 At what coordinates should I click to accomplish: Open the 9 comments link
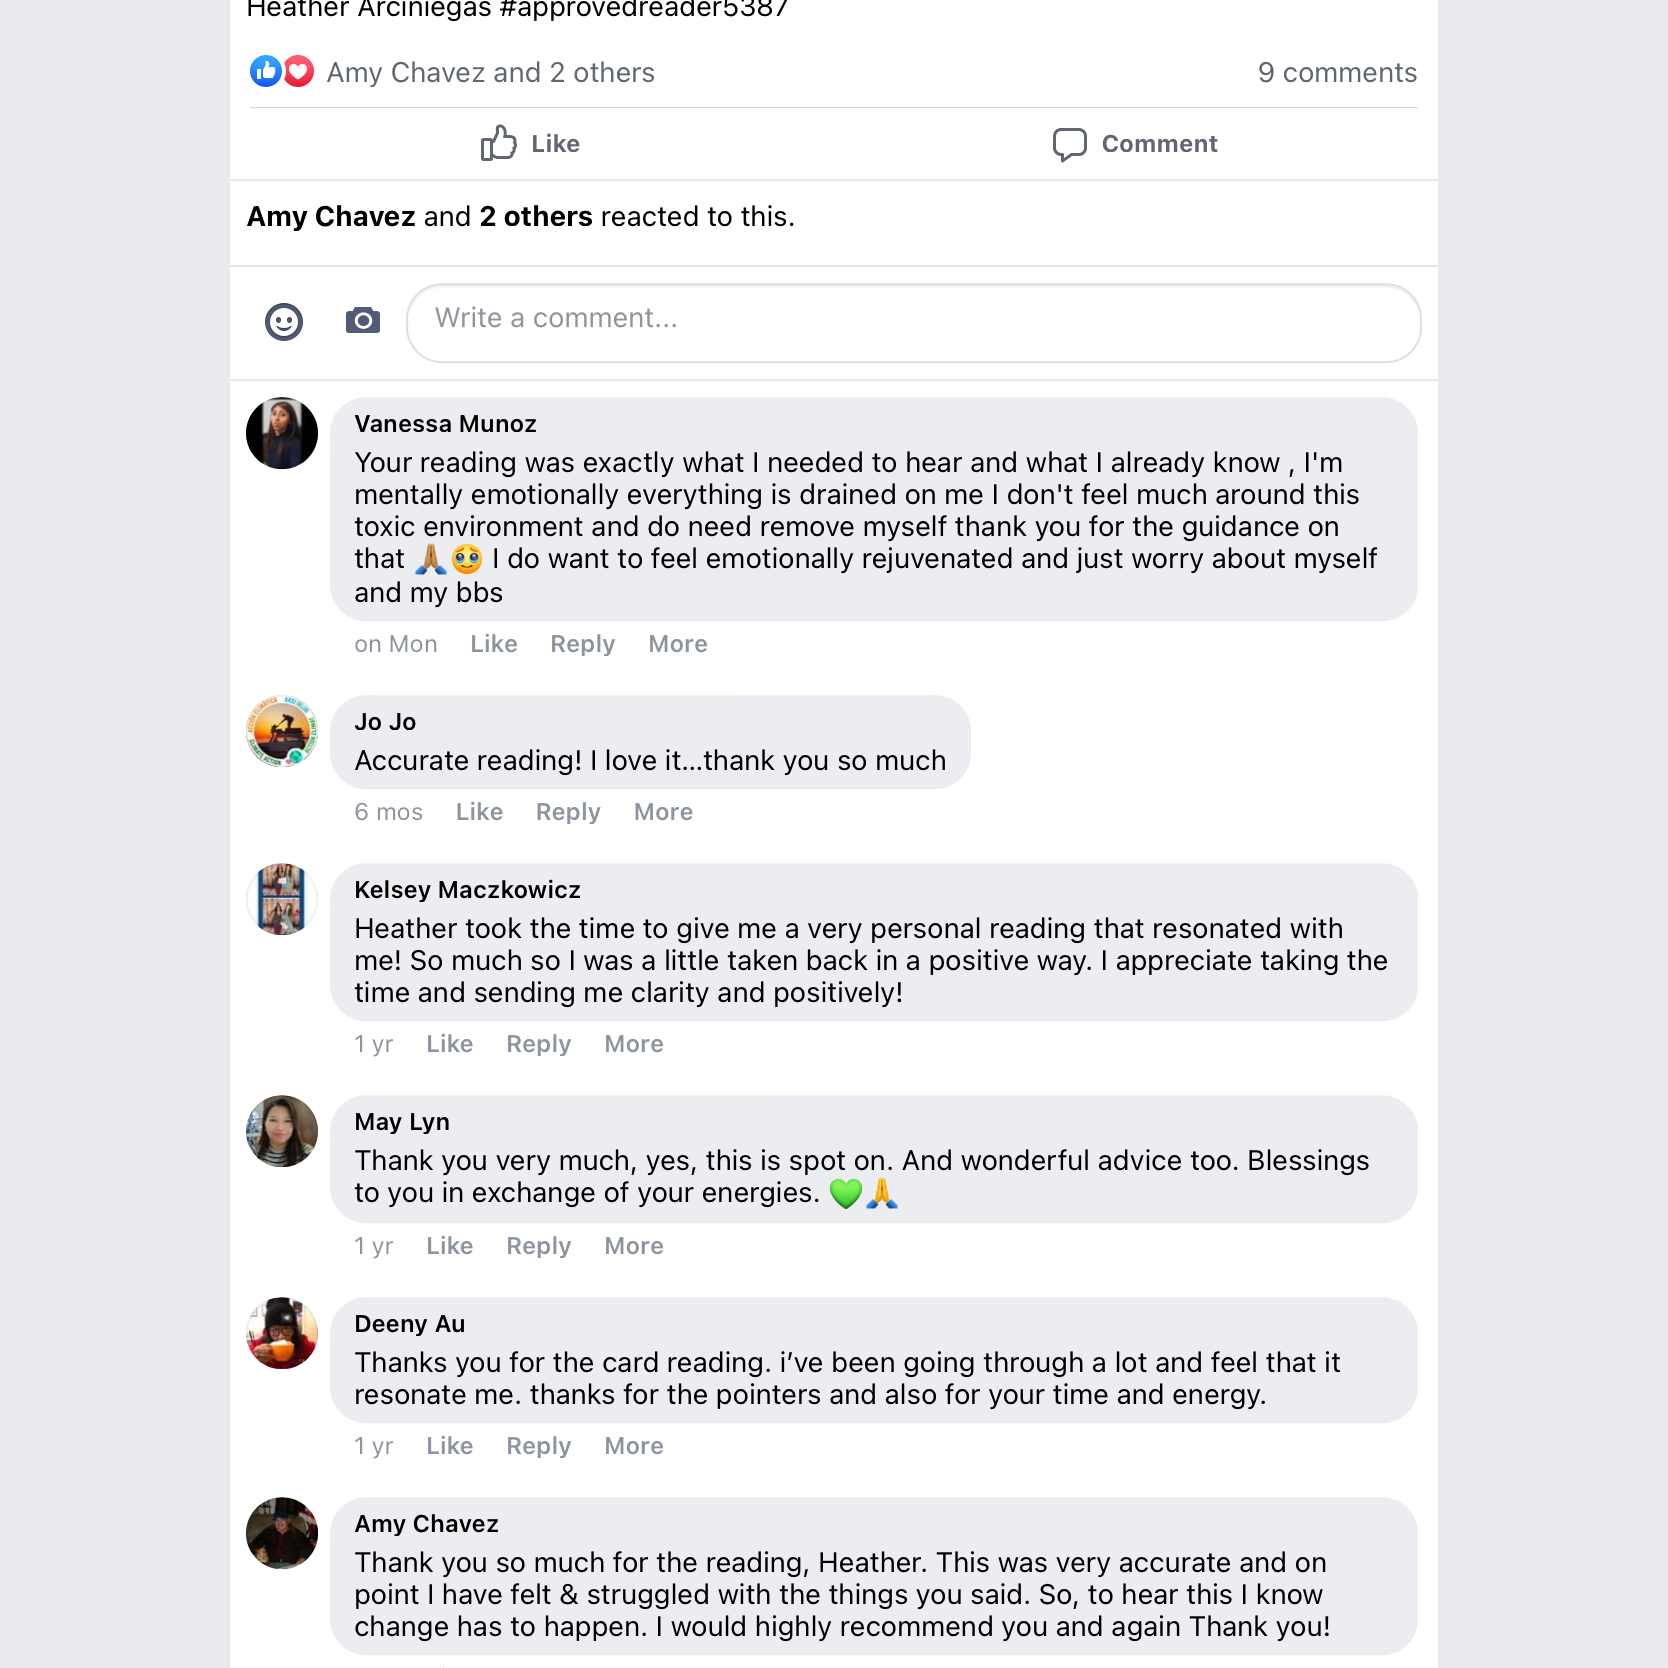(x=1336, y=73)
